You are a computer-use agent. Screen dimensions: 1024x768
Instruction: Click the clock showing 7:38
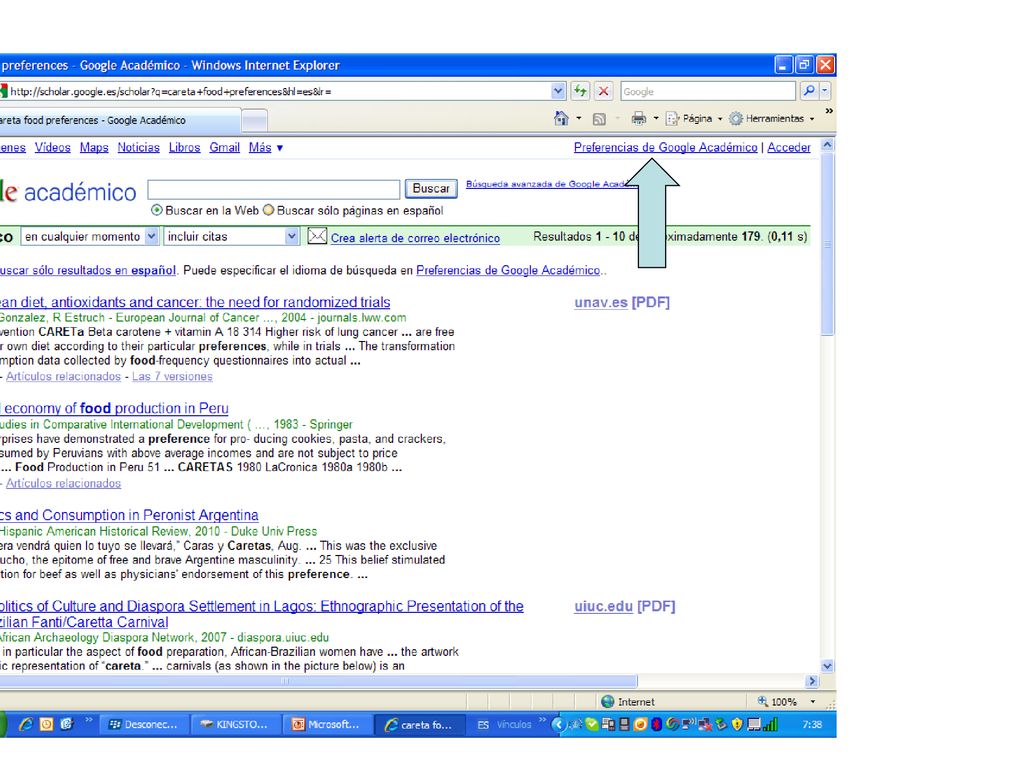click(812, 724)
